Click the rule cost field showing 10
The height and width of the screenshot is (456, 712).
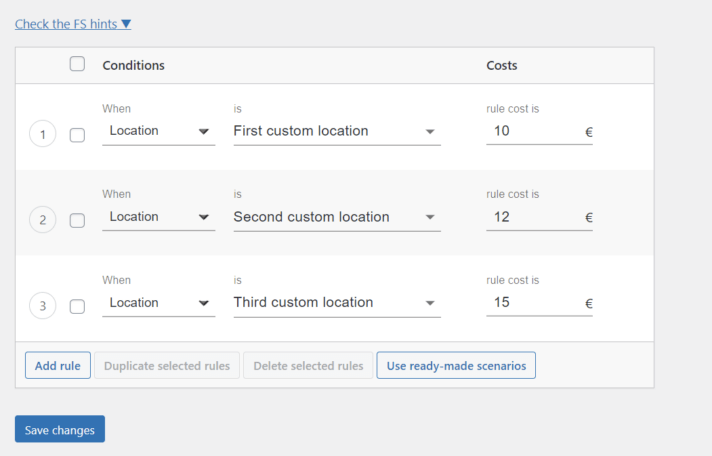pos(530,131)
